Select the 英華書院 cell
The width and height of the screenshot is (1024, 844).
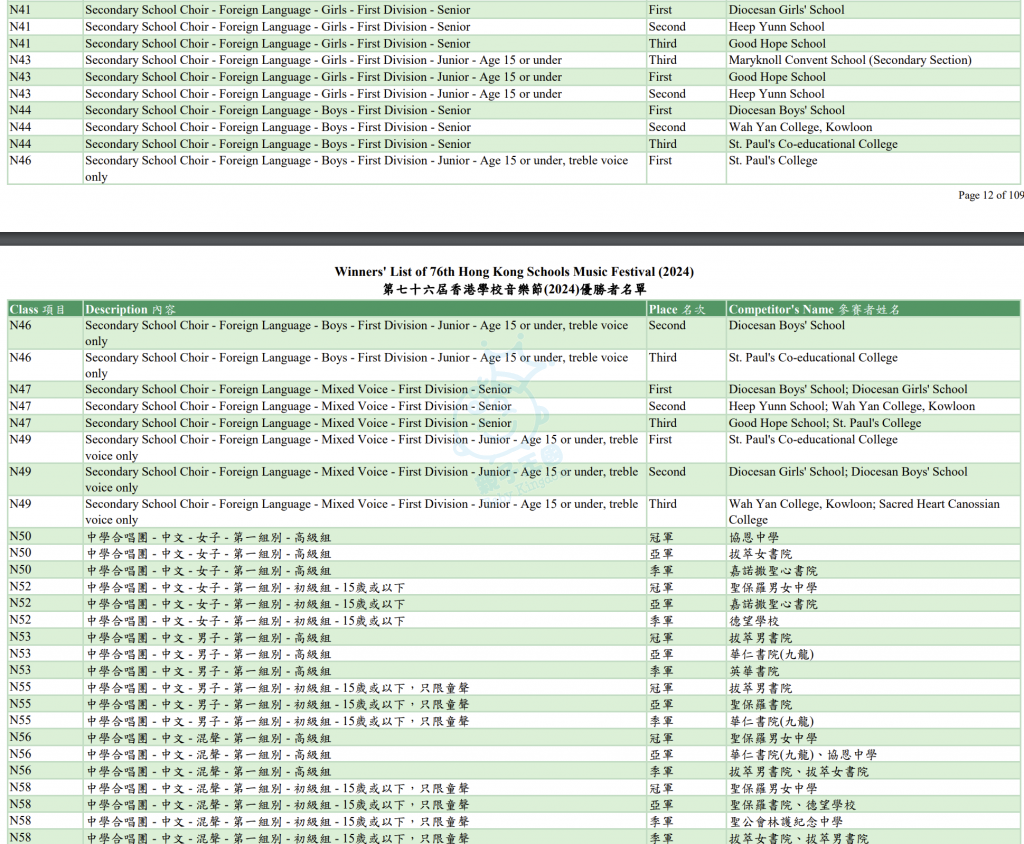[x=754, y=672]
